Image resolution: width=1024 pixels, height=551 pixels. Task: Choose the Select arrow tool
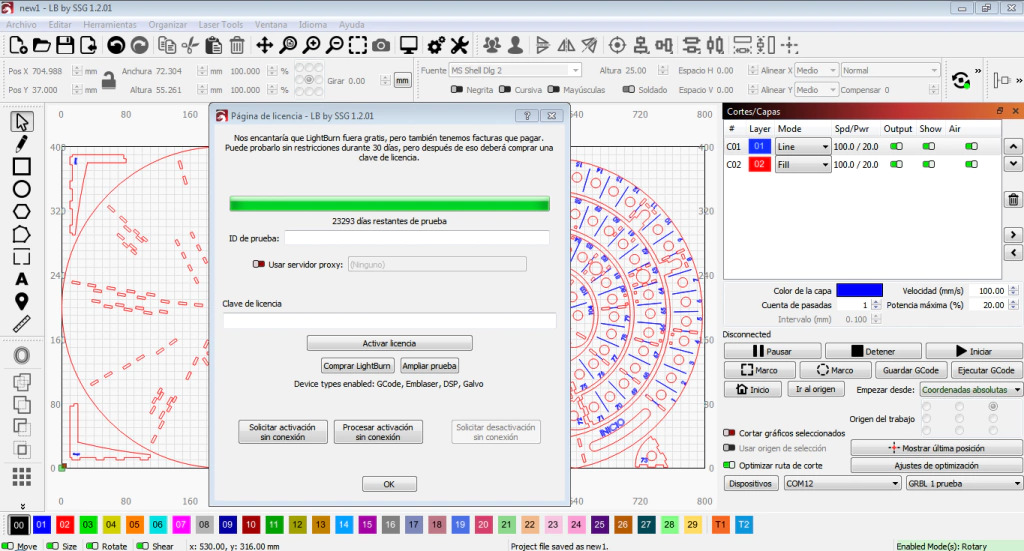(22, 121)
